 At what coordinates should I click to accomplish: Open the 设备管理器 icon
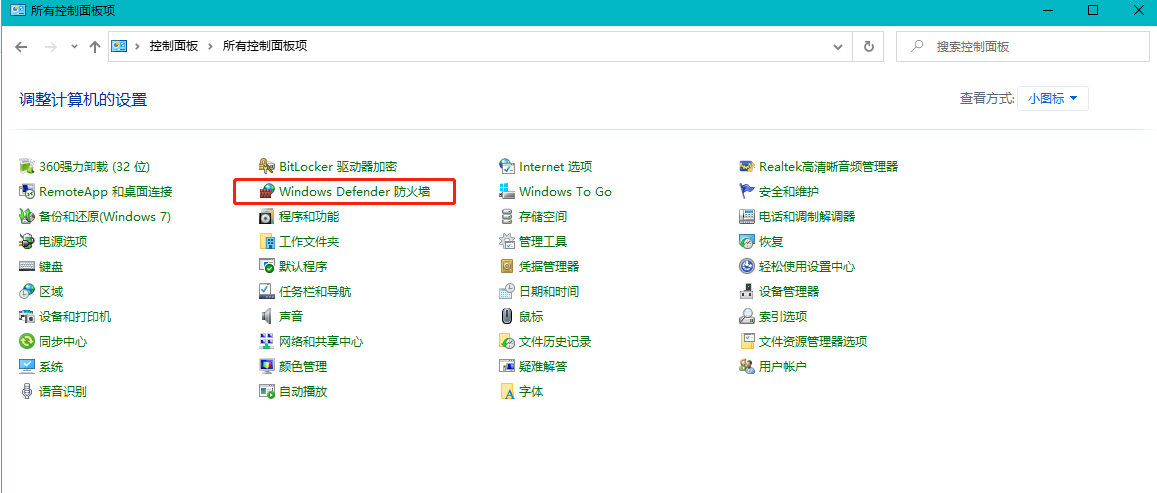tap(747, 291)
